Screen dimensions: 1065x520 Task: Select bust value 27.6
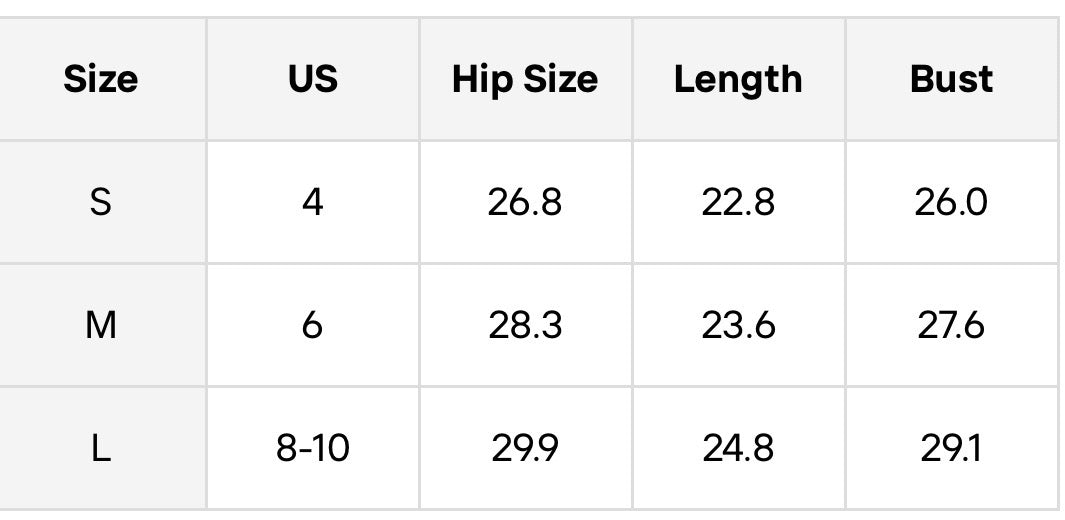coord(951,325)
